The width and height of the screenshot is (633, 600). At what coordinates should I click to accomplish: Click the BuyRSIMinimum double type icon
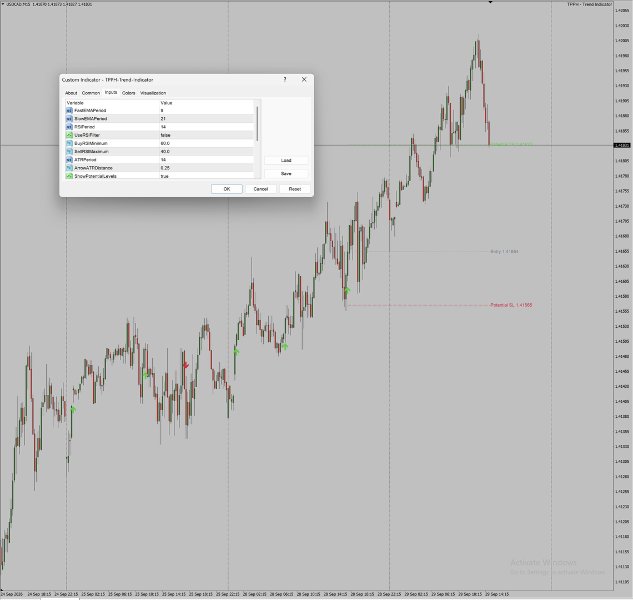[x=69, y=143]
